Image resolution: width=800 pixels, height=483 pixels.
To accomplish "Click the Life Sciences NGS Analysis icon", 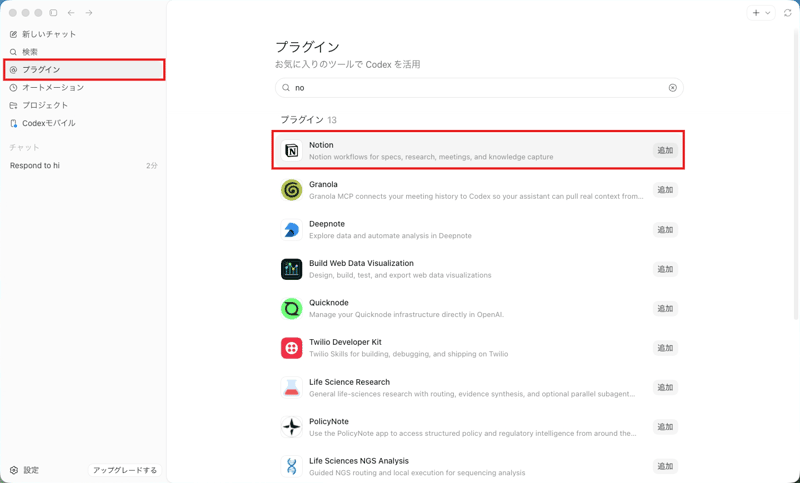I will point(291,466).
